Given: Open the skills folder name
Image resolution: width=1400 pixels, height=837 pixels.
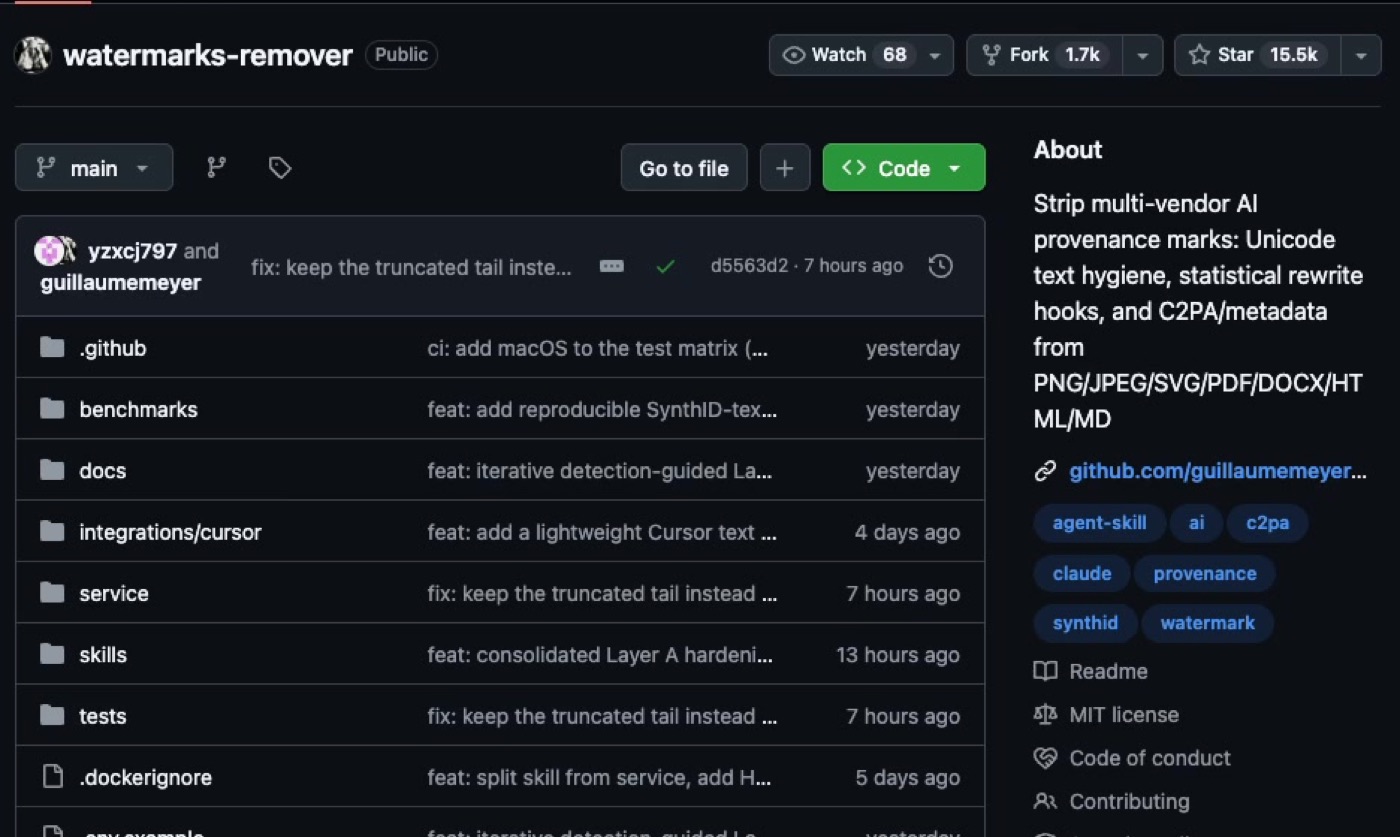Looking at the screenshot, I should [103, 654].
